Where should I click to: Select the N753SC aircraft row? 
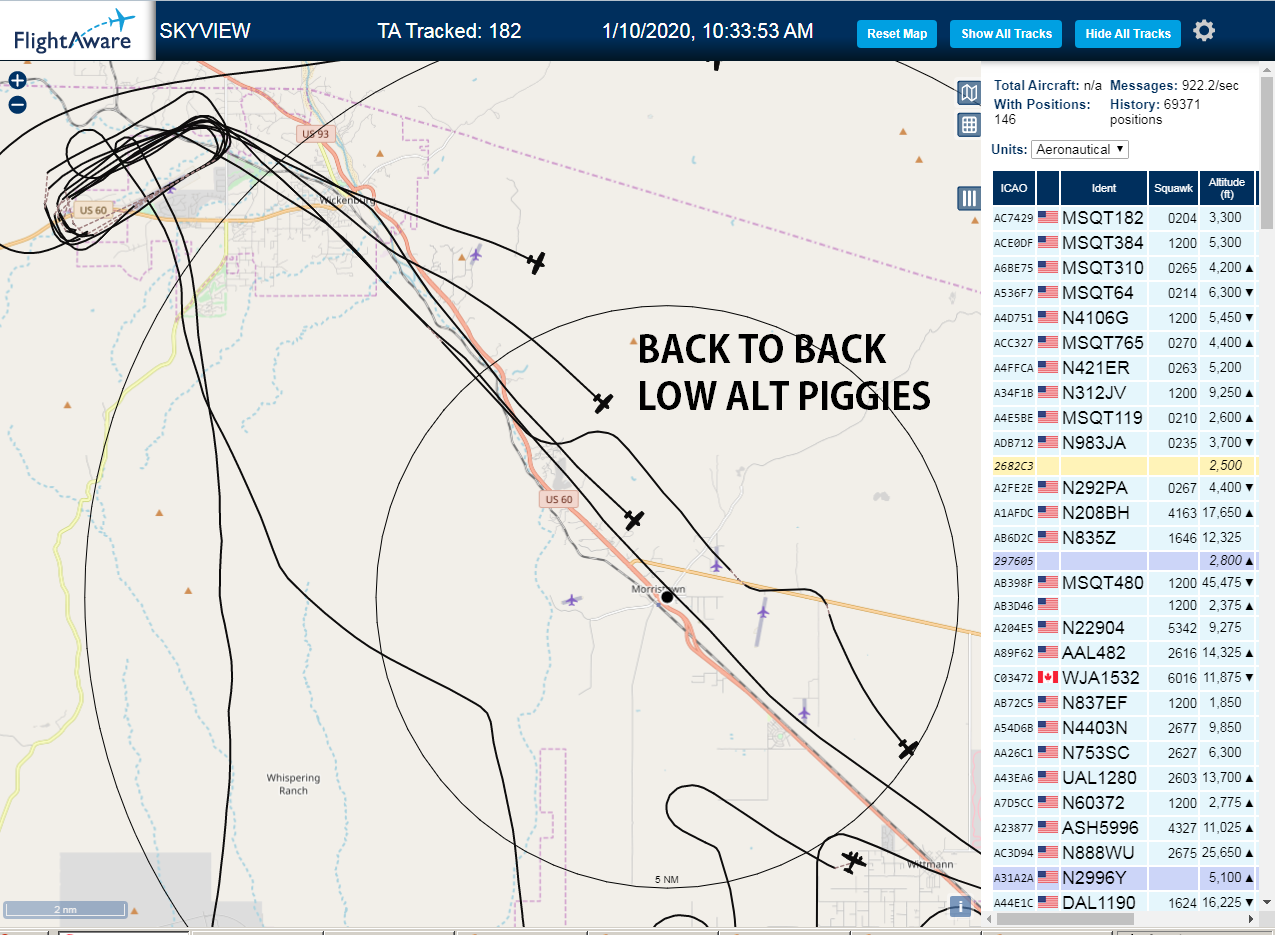click(x=1125, y=752)
